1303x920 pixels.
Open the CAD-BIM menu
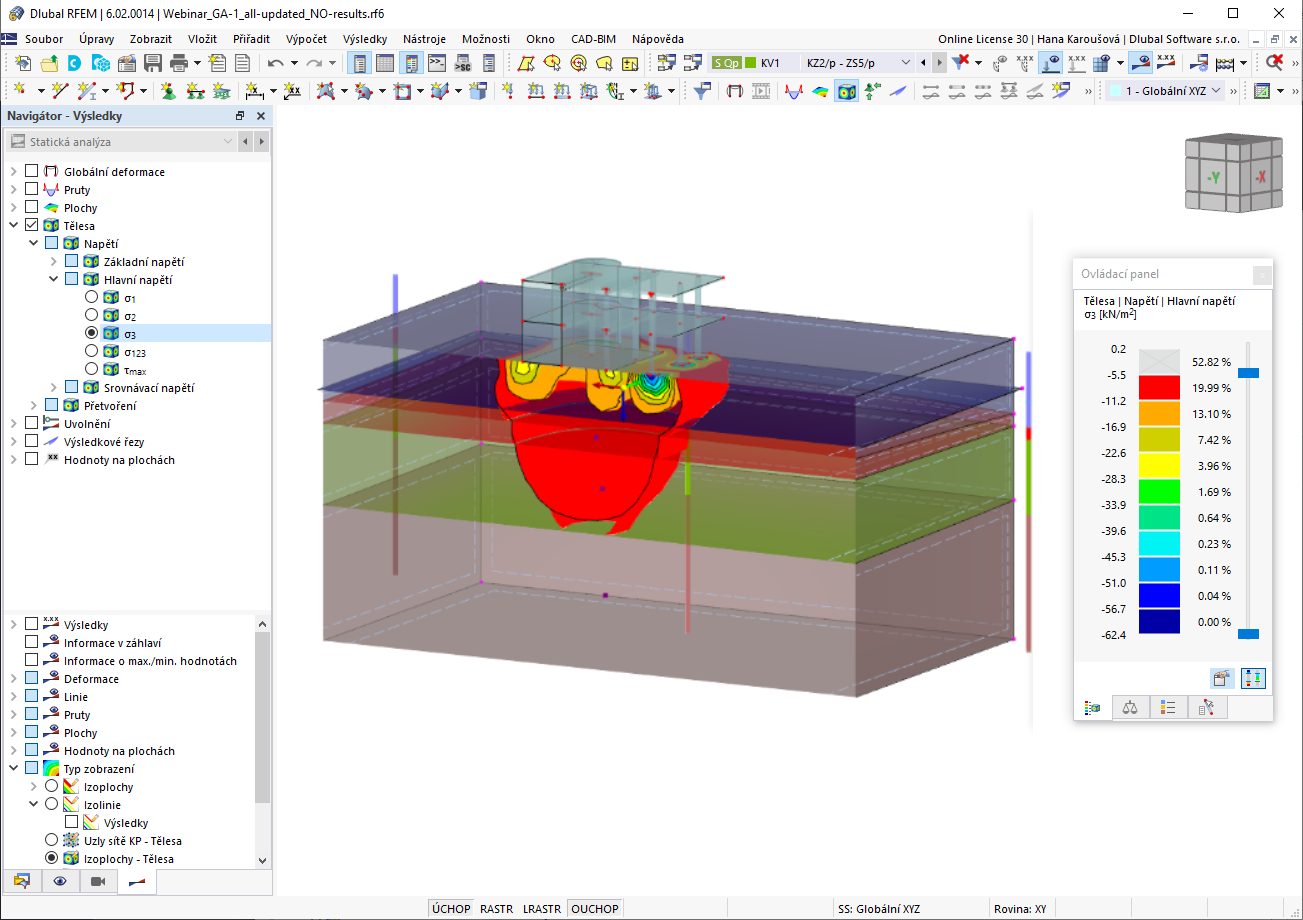pyautogui.click(x=593, y=39)
